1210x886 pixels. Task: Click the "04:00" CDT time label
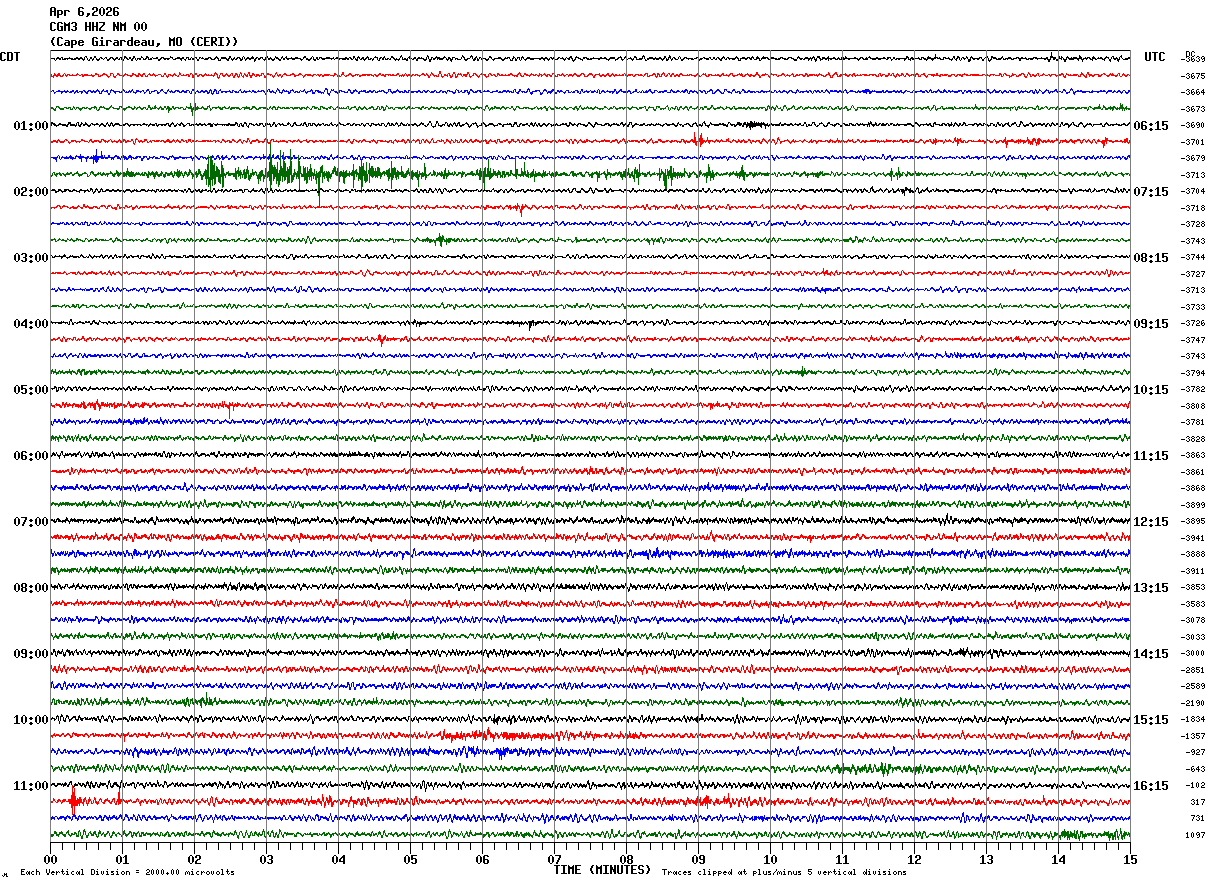pyautogui.click(x=31, y=324)
